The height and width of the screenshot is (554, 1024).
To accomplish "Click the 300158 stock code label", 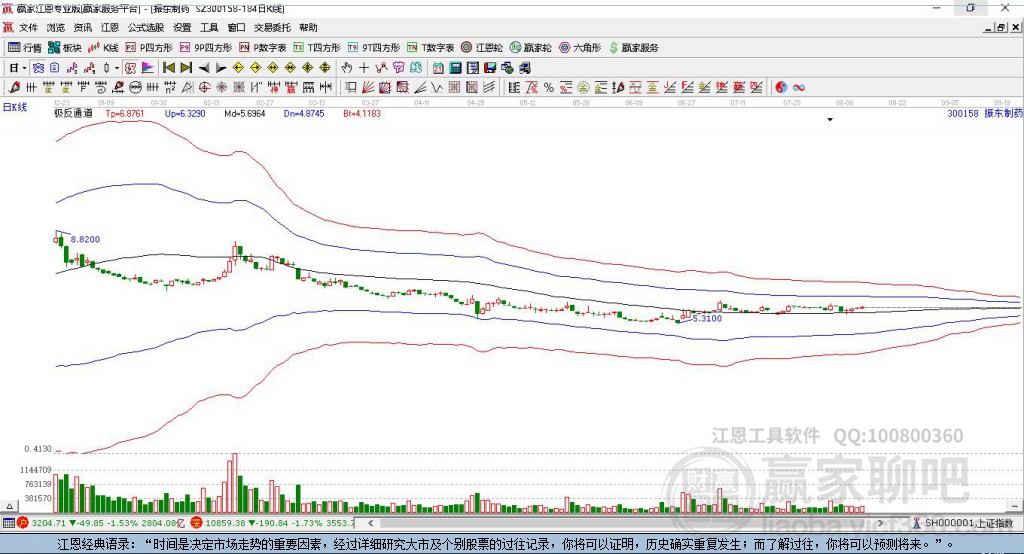I will click(963, 113).
